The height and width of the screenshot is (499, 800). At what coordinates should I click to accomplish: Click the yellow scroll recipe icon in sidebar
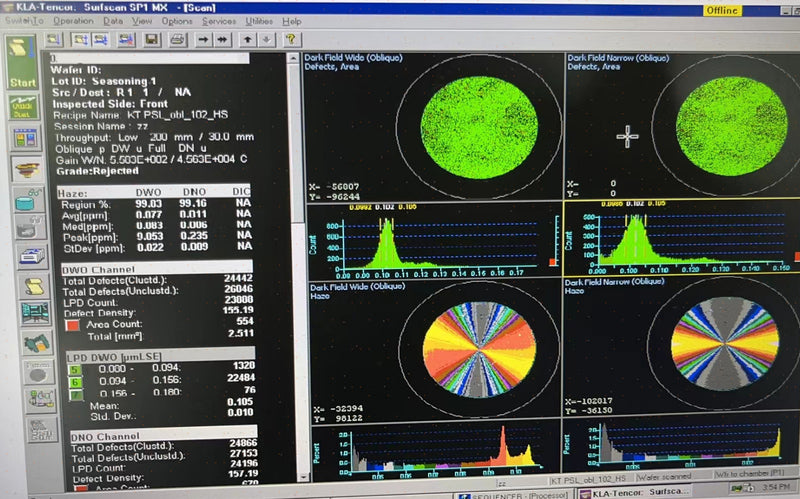tap(34, 286)
